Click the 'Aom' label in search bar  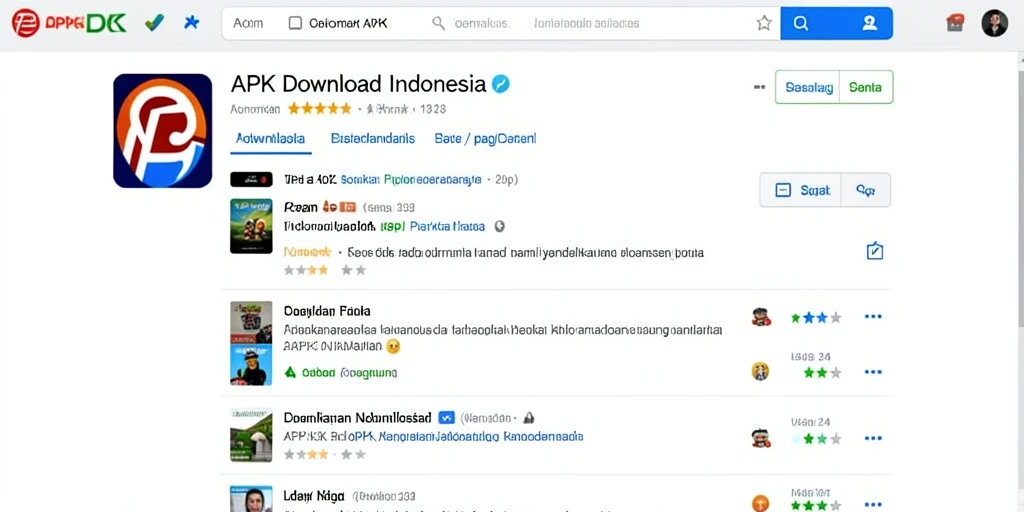(248, 23)
